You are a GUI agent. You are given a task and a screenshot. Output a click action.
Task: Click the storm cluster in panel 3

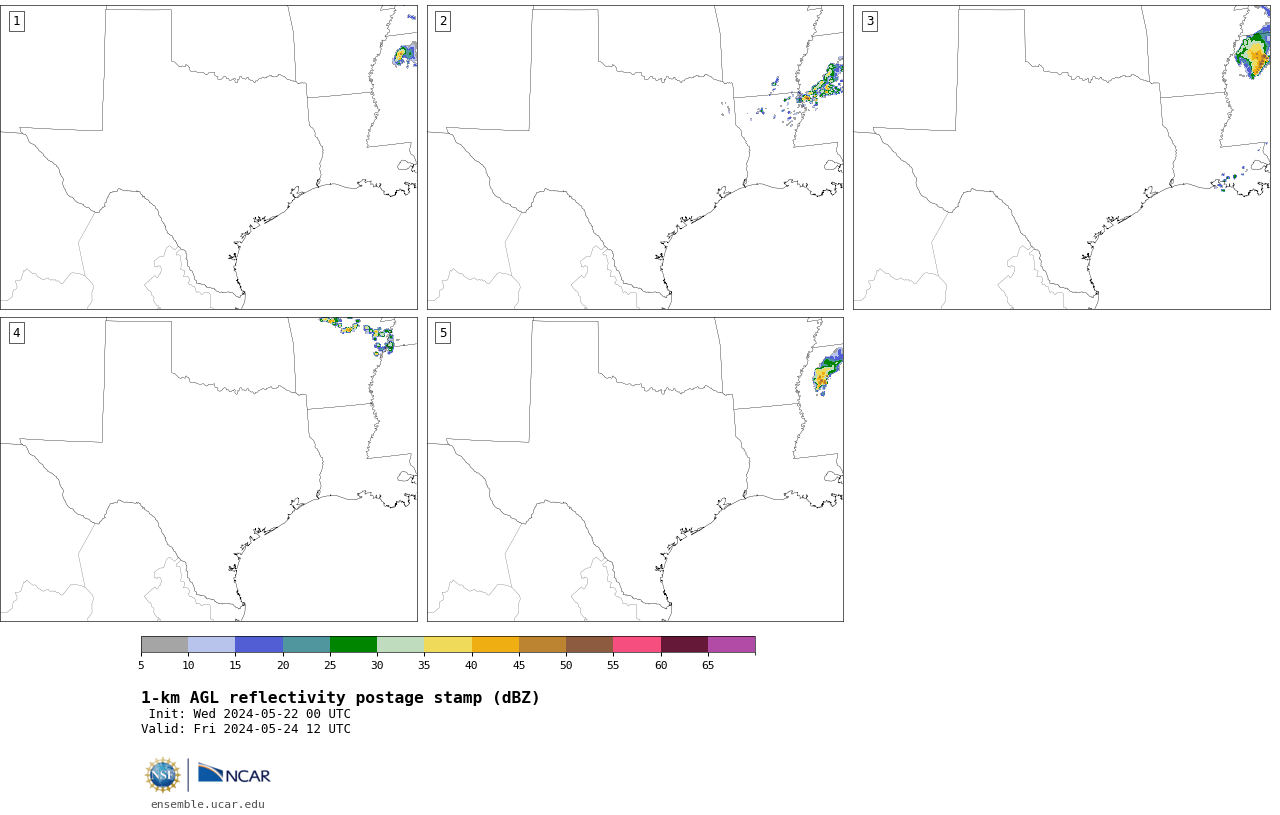coord(1252,54)
